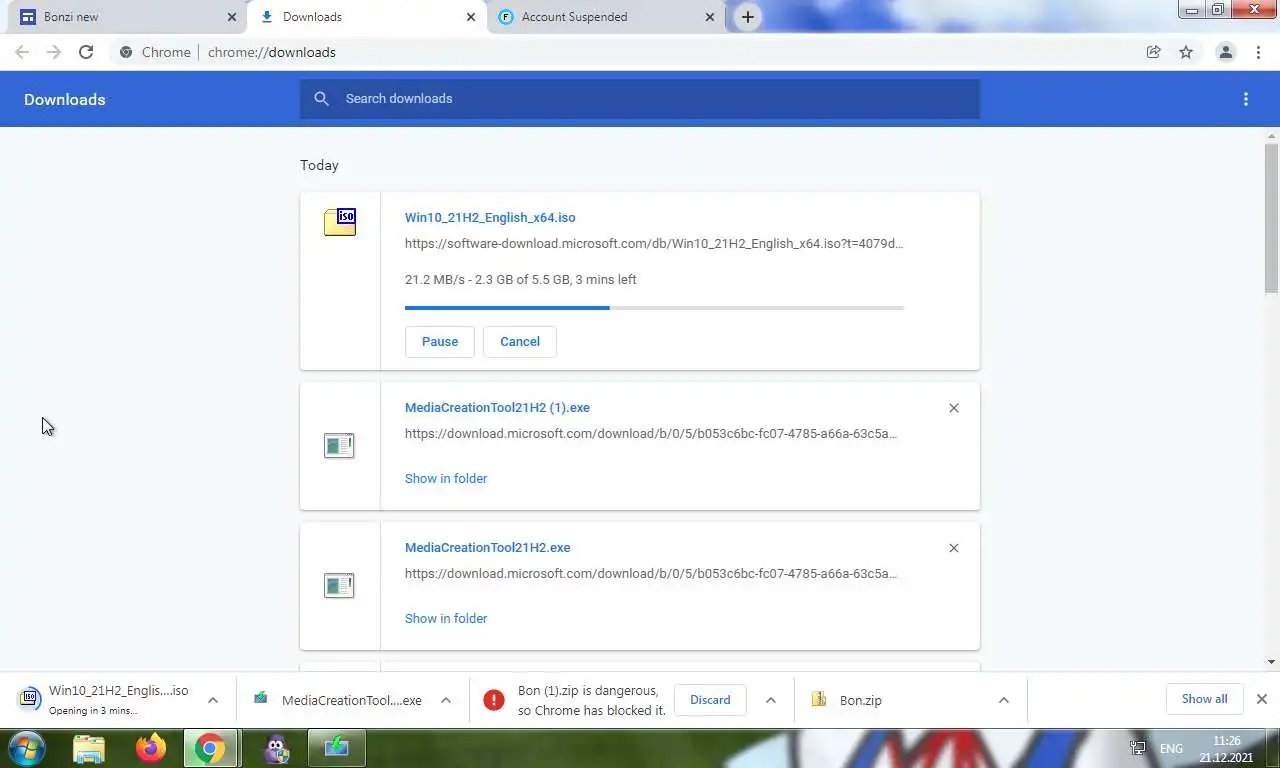Click MediaCreationTool21H2 (1).exe file icon
Image resolution: width=1280 pixels, height=768 pixels.
[x=339, y=446]
